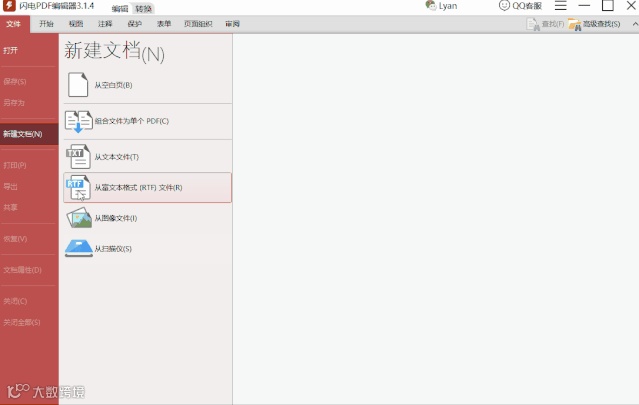Screen dimensions: 639x405
Task: Select the 转换 mode tab
Action: click(x=143, y=9)
